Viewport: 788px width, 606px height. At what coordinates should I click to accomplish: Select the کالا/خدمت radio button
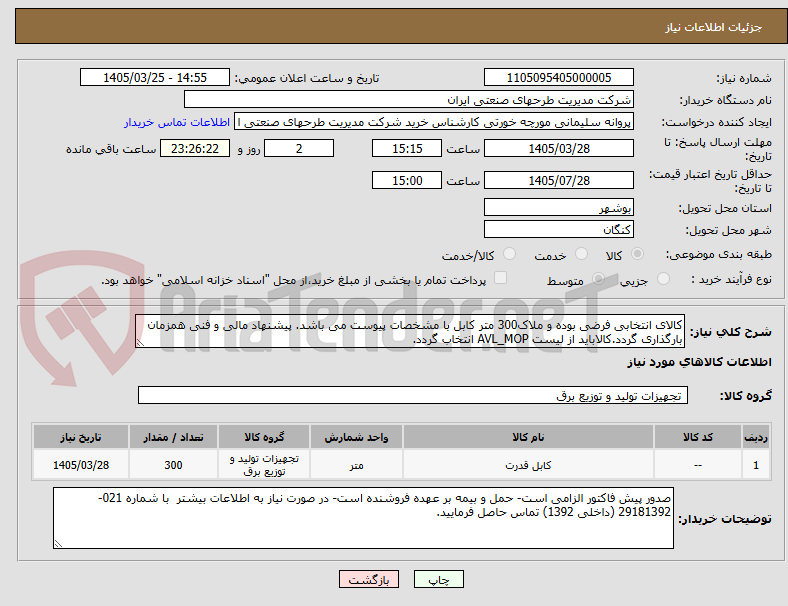510,254
